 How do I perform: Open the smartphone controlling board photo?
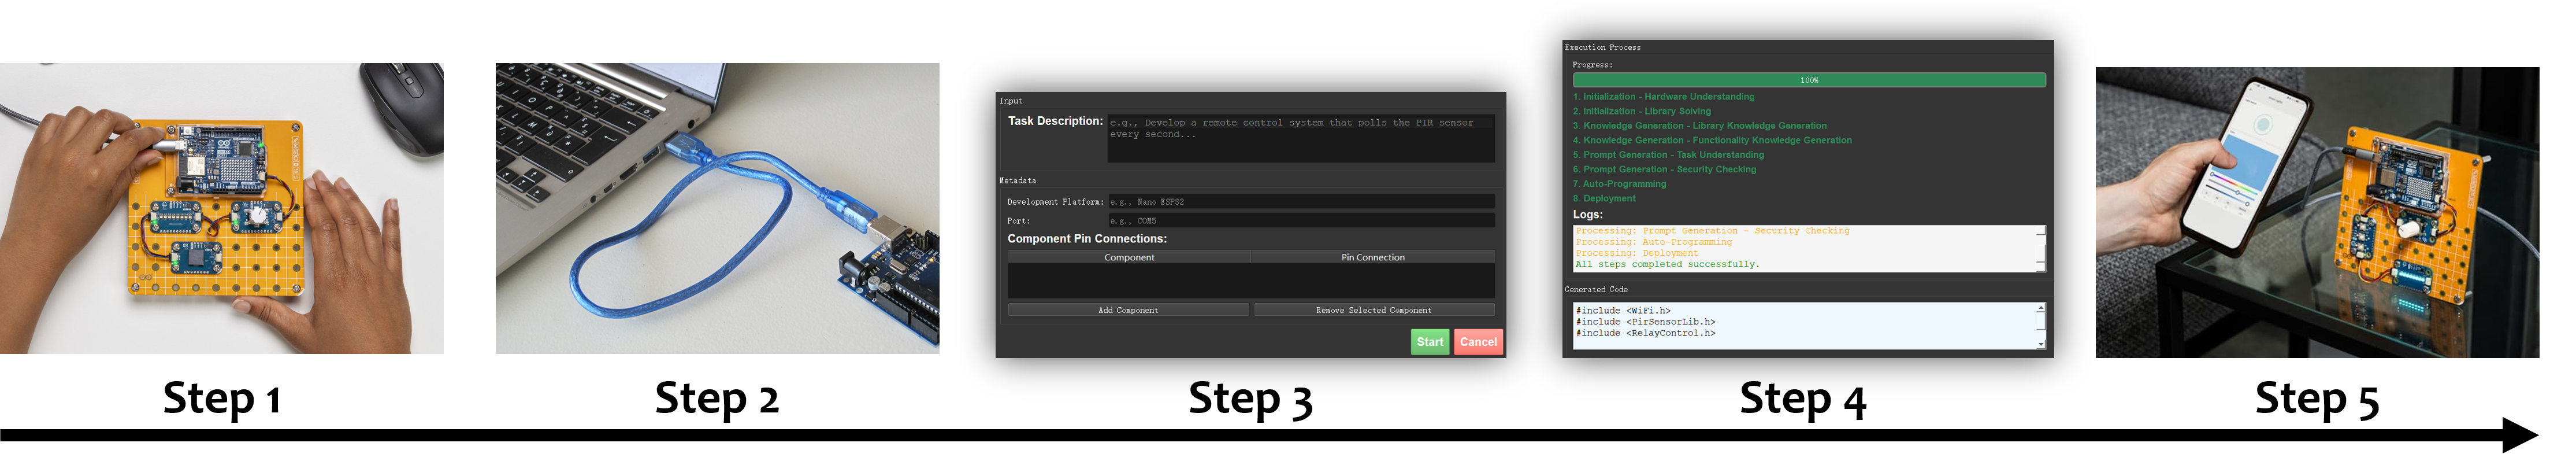2317,212
